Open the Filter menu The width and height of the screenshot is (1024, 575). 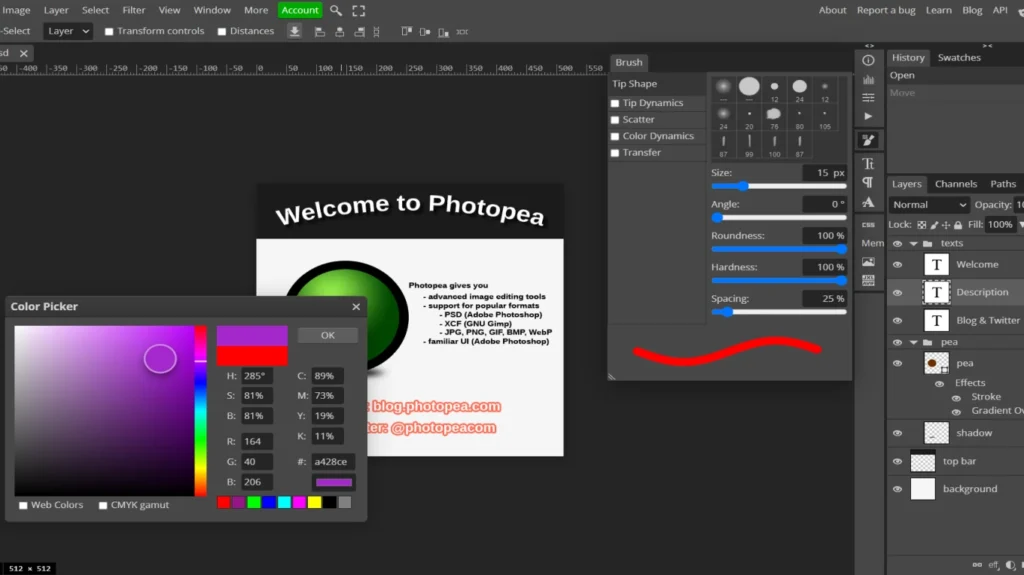[x=133, y=10]
